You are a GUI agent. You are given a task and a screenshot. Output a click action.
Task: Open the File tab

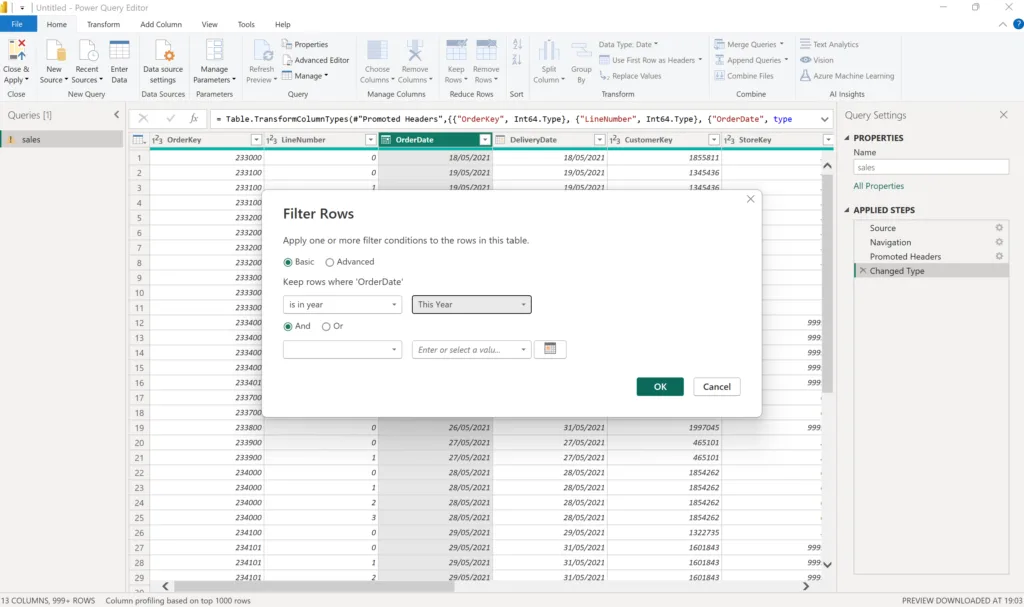coord(17,24)
